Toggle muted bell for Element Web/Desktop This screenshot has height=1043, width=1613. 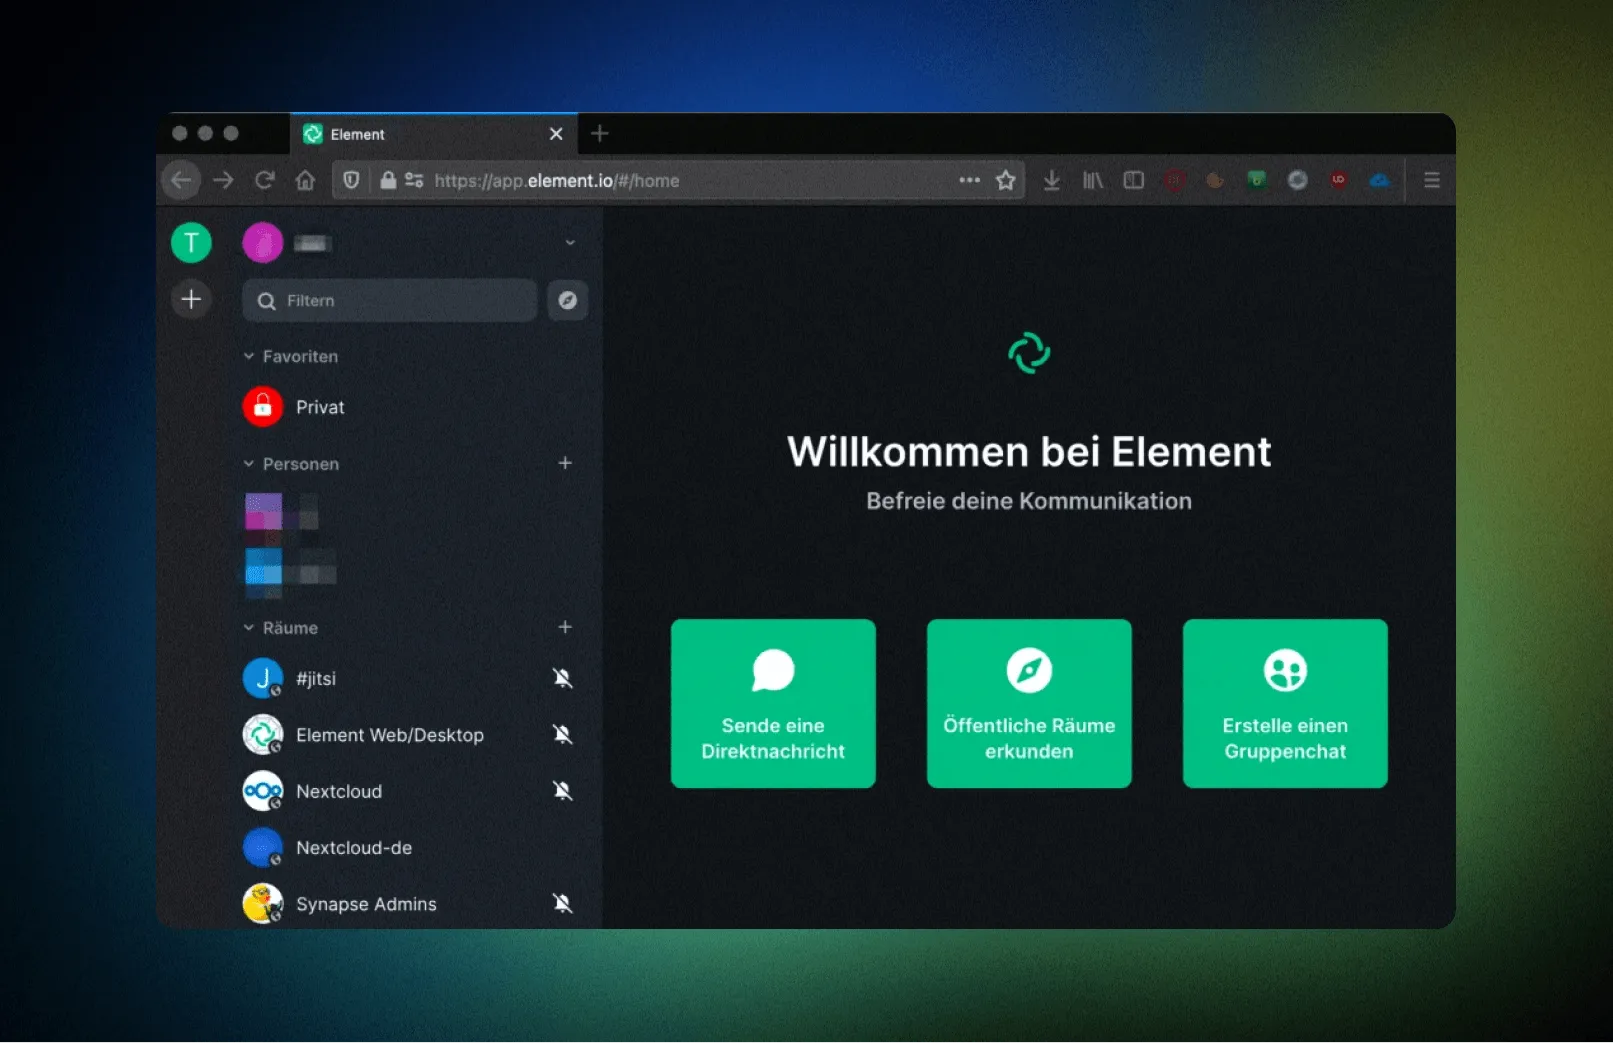point(563,735)
